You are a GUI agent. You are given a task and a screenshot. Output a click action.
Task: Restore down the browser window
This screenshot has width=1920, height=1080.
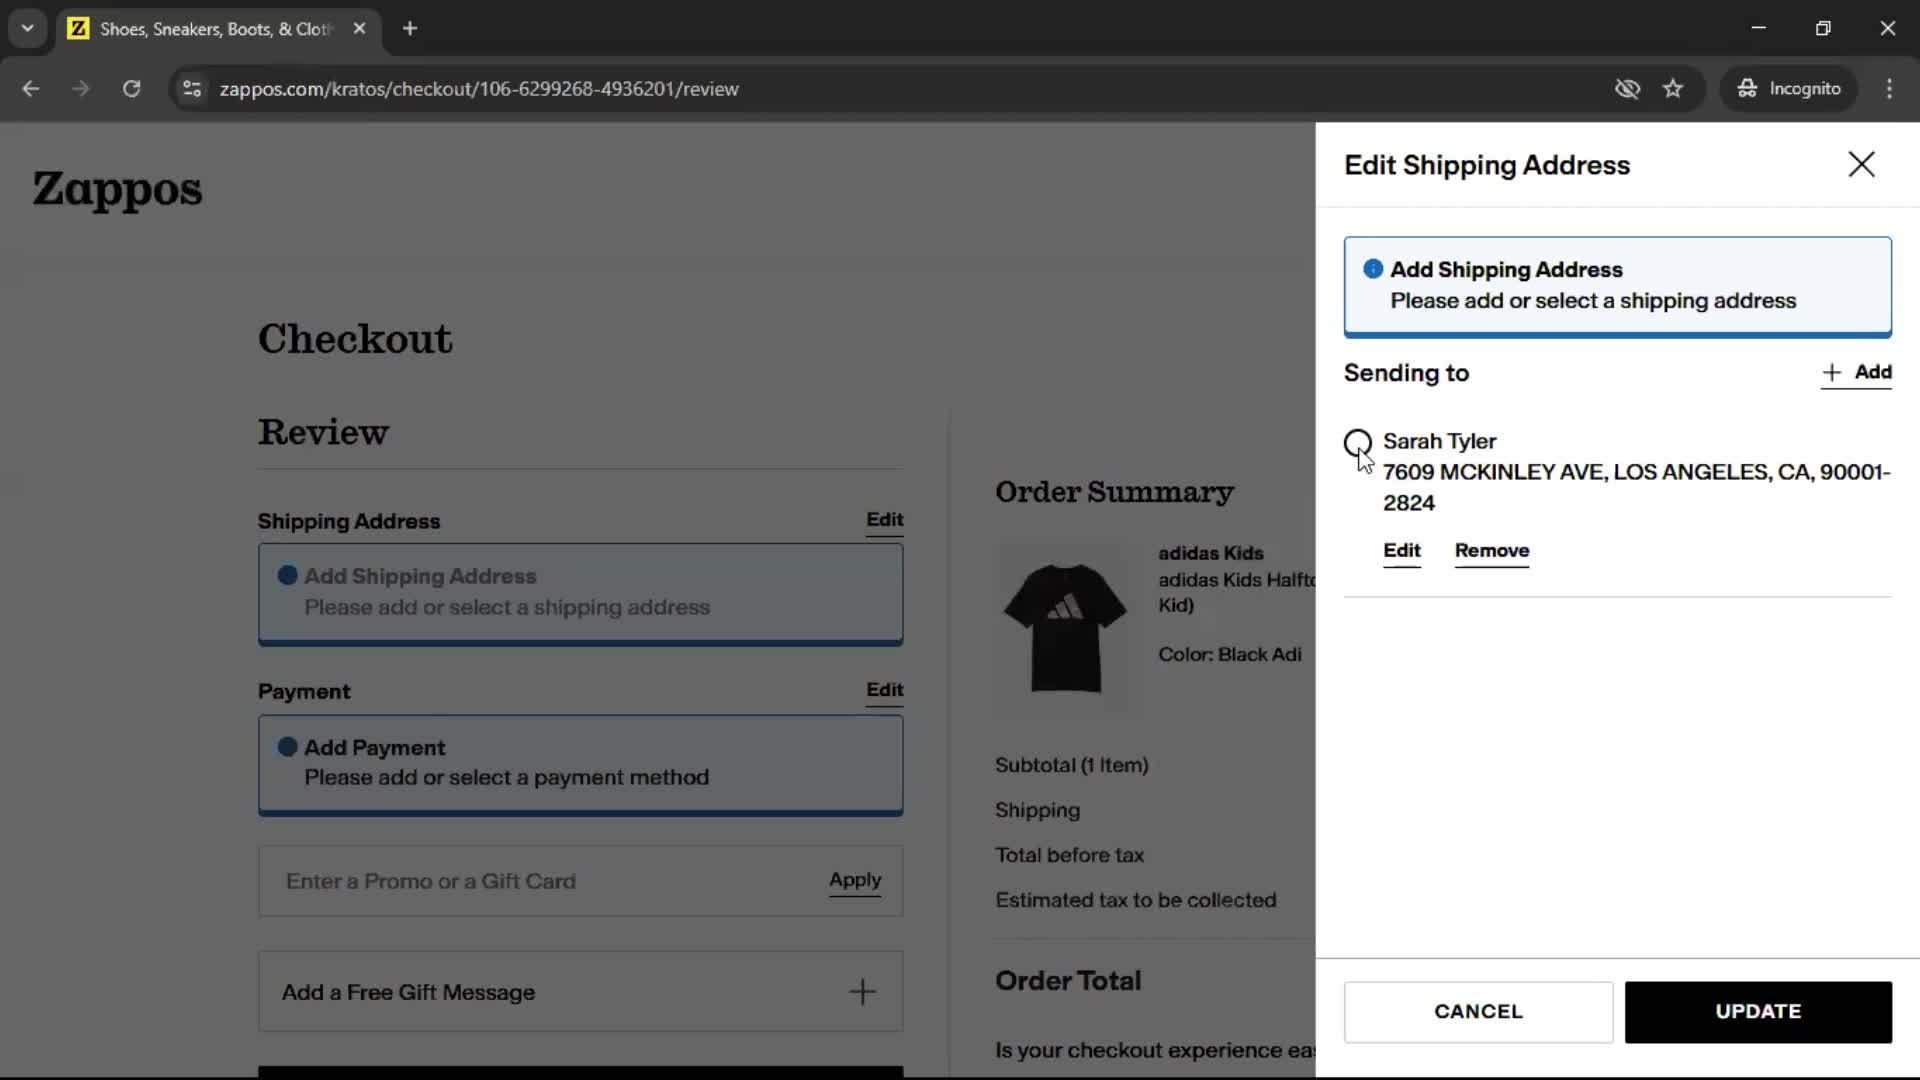point(1823,28)
